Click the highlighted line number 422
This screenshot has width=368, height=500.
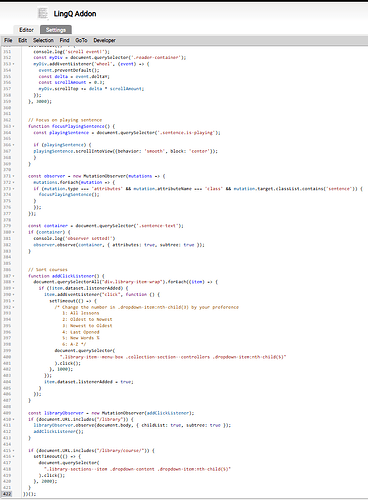pyautogui.click(x=7, y=494)
